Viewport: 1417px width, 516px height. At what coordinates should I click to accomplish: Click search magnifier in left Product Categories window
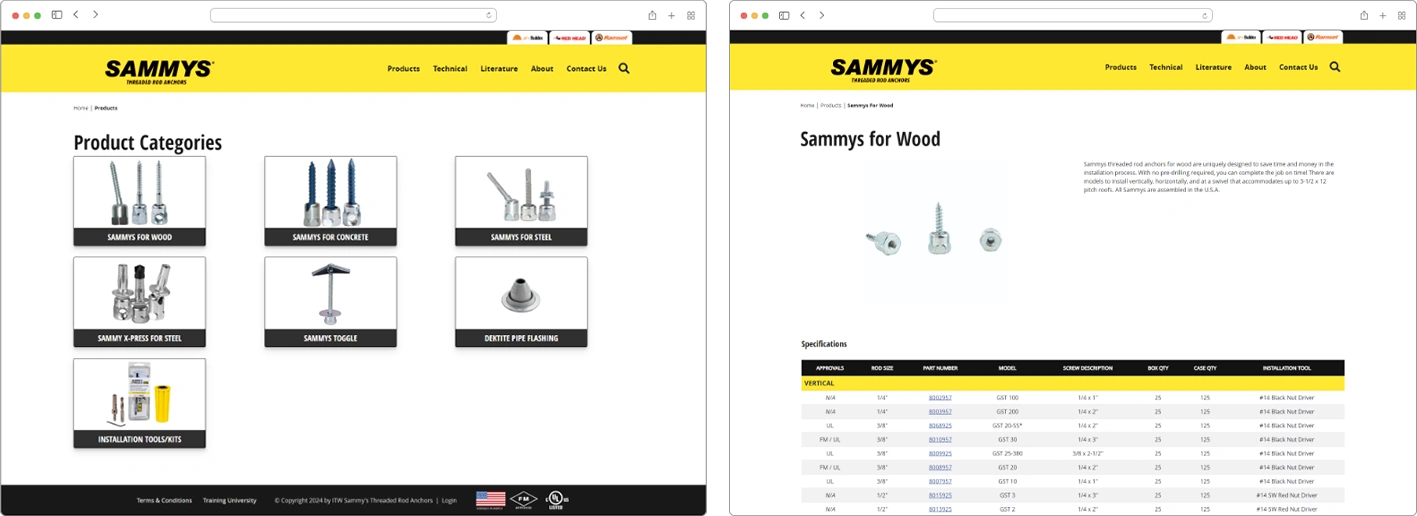[624, 69]
